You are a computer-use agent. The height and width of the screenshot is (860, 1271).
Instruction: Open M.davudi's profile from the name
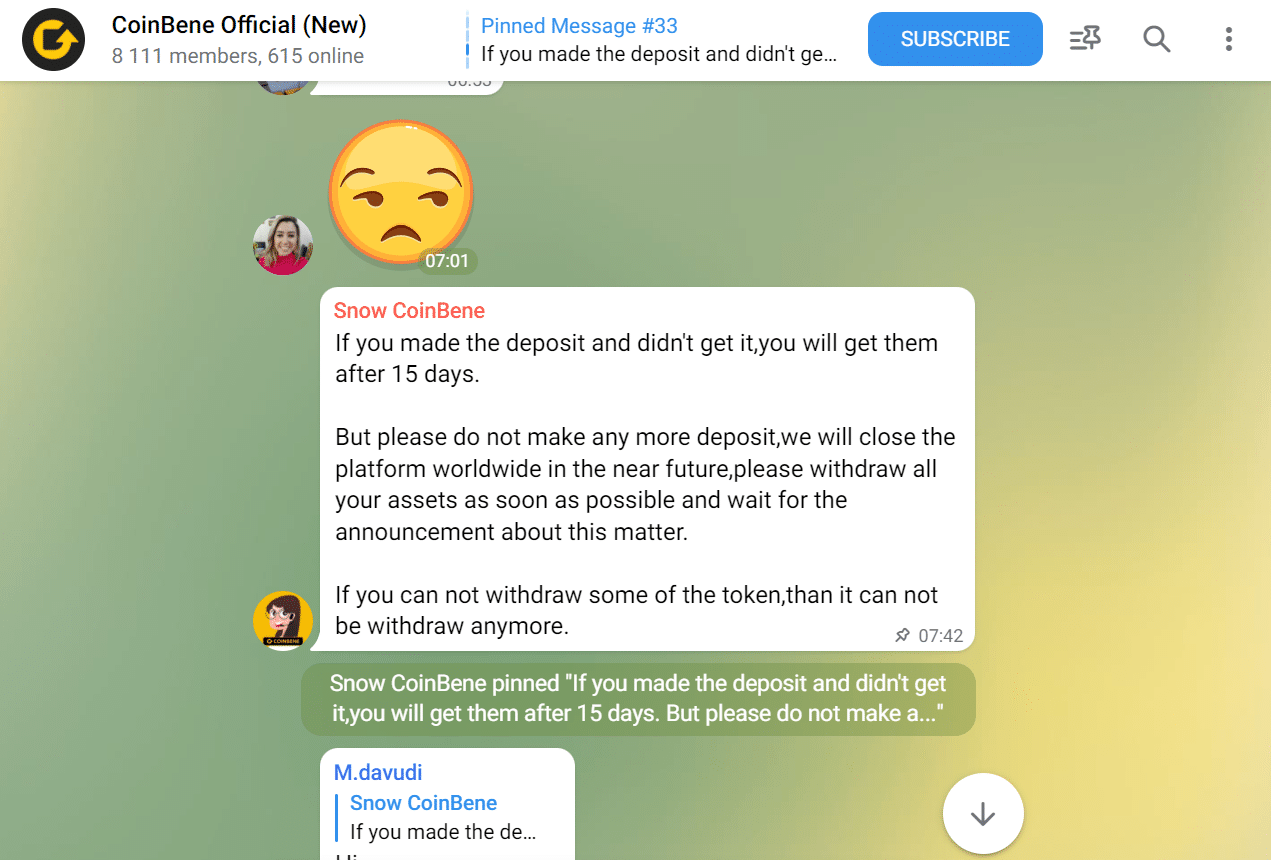pos(378,772)
